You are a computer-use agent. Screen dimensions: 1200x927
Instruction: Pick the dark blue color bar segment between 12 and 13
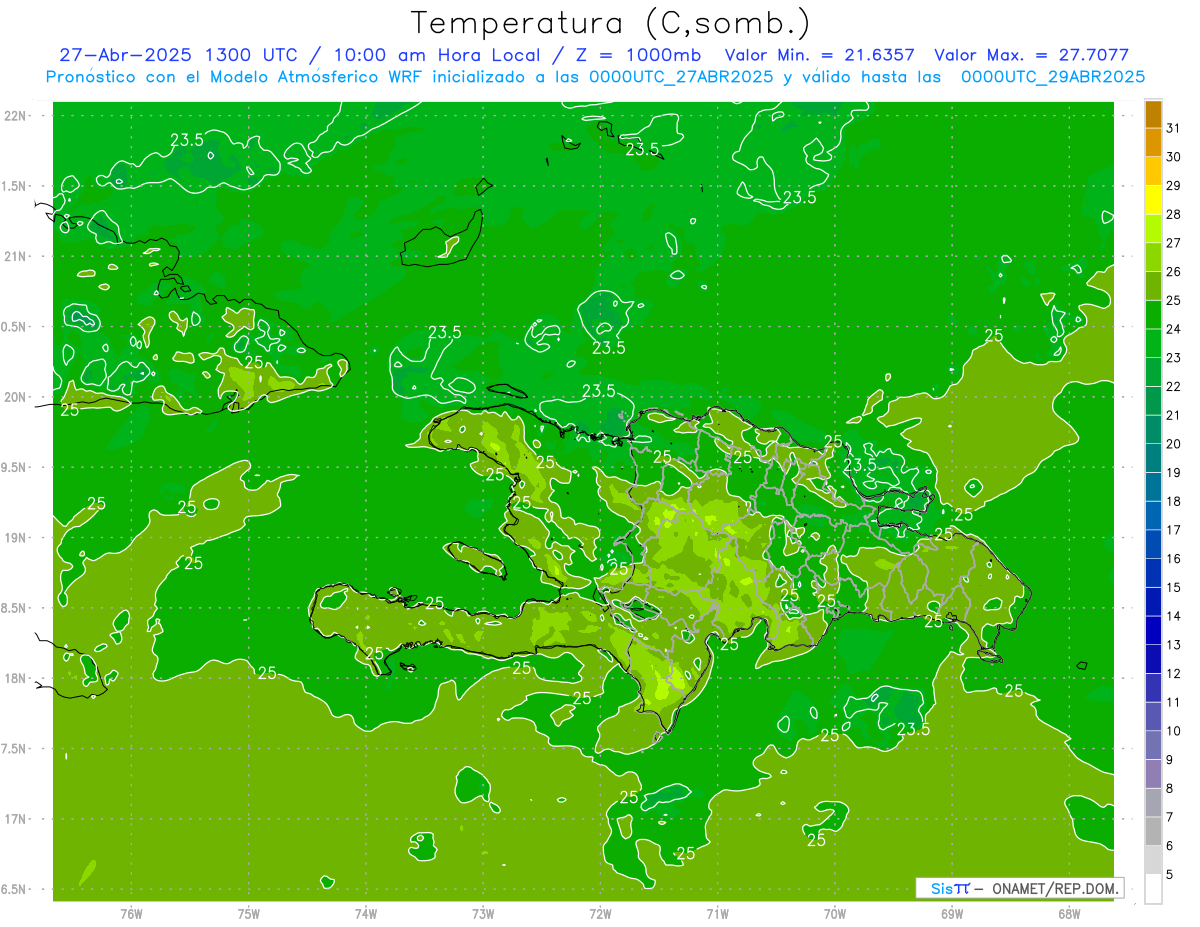click(x=1153, y=659)
